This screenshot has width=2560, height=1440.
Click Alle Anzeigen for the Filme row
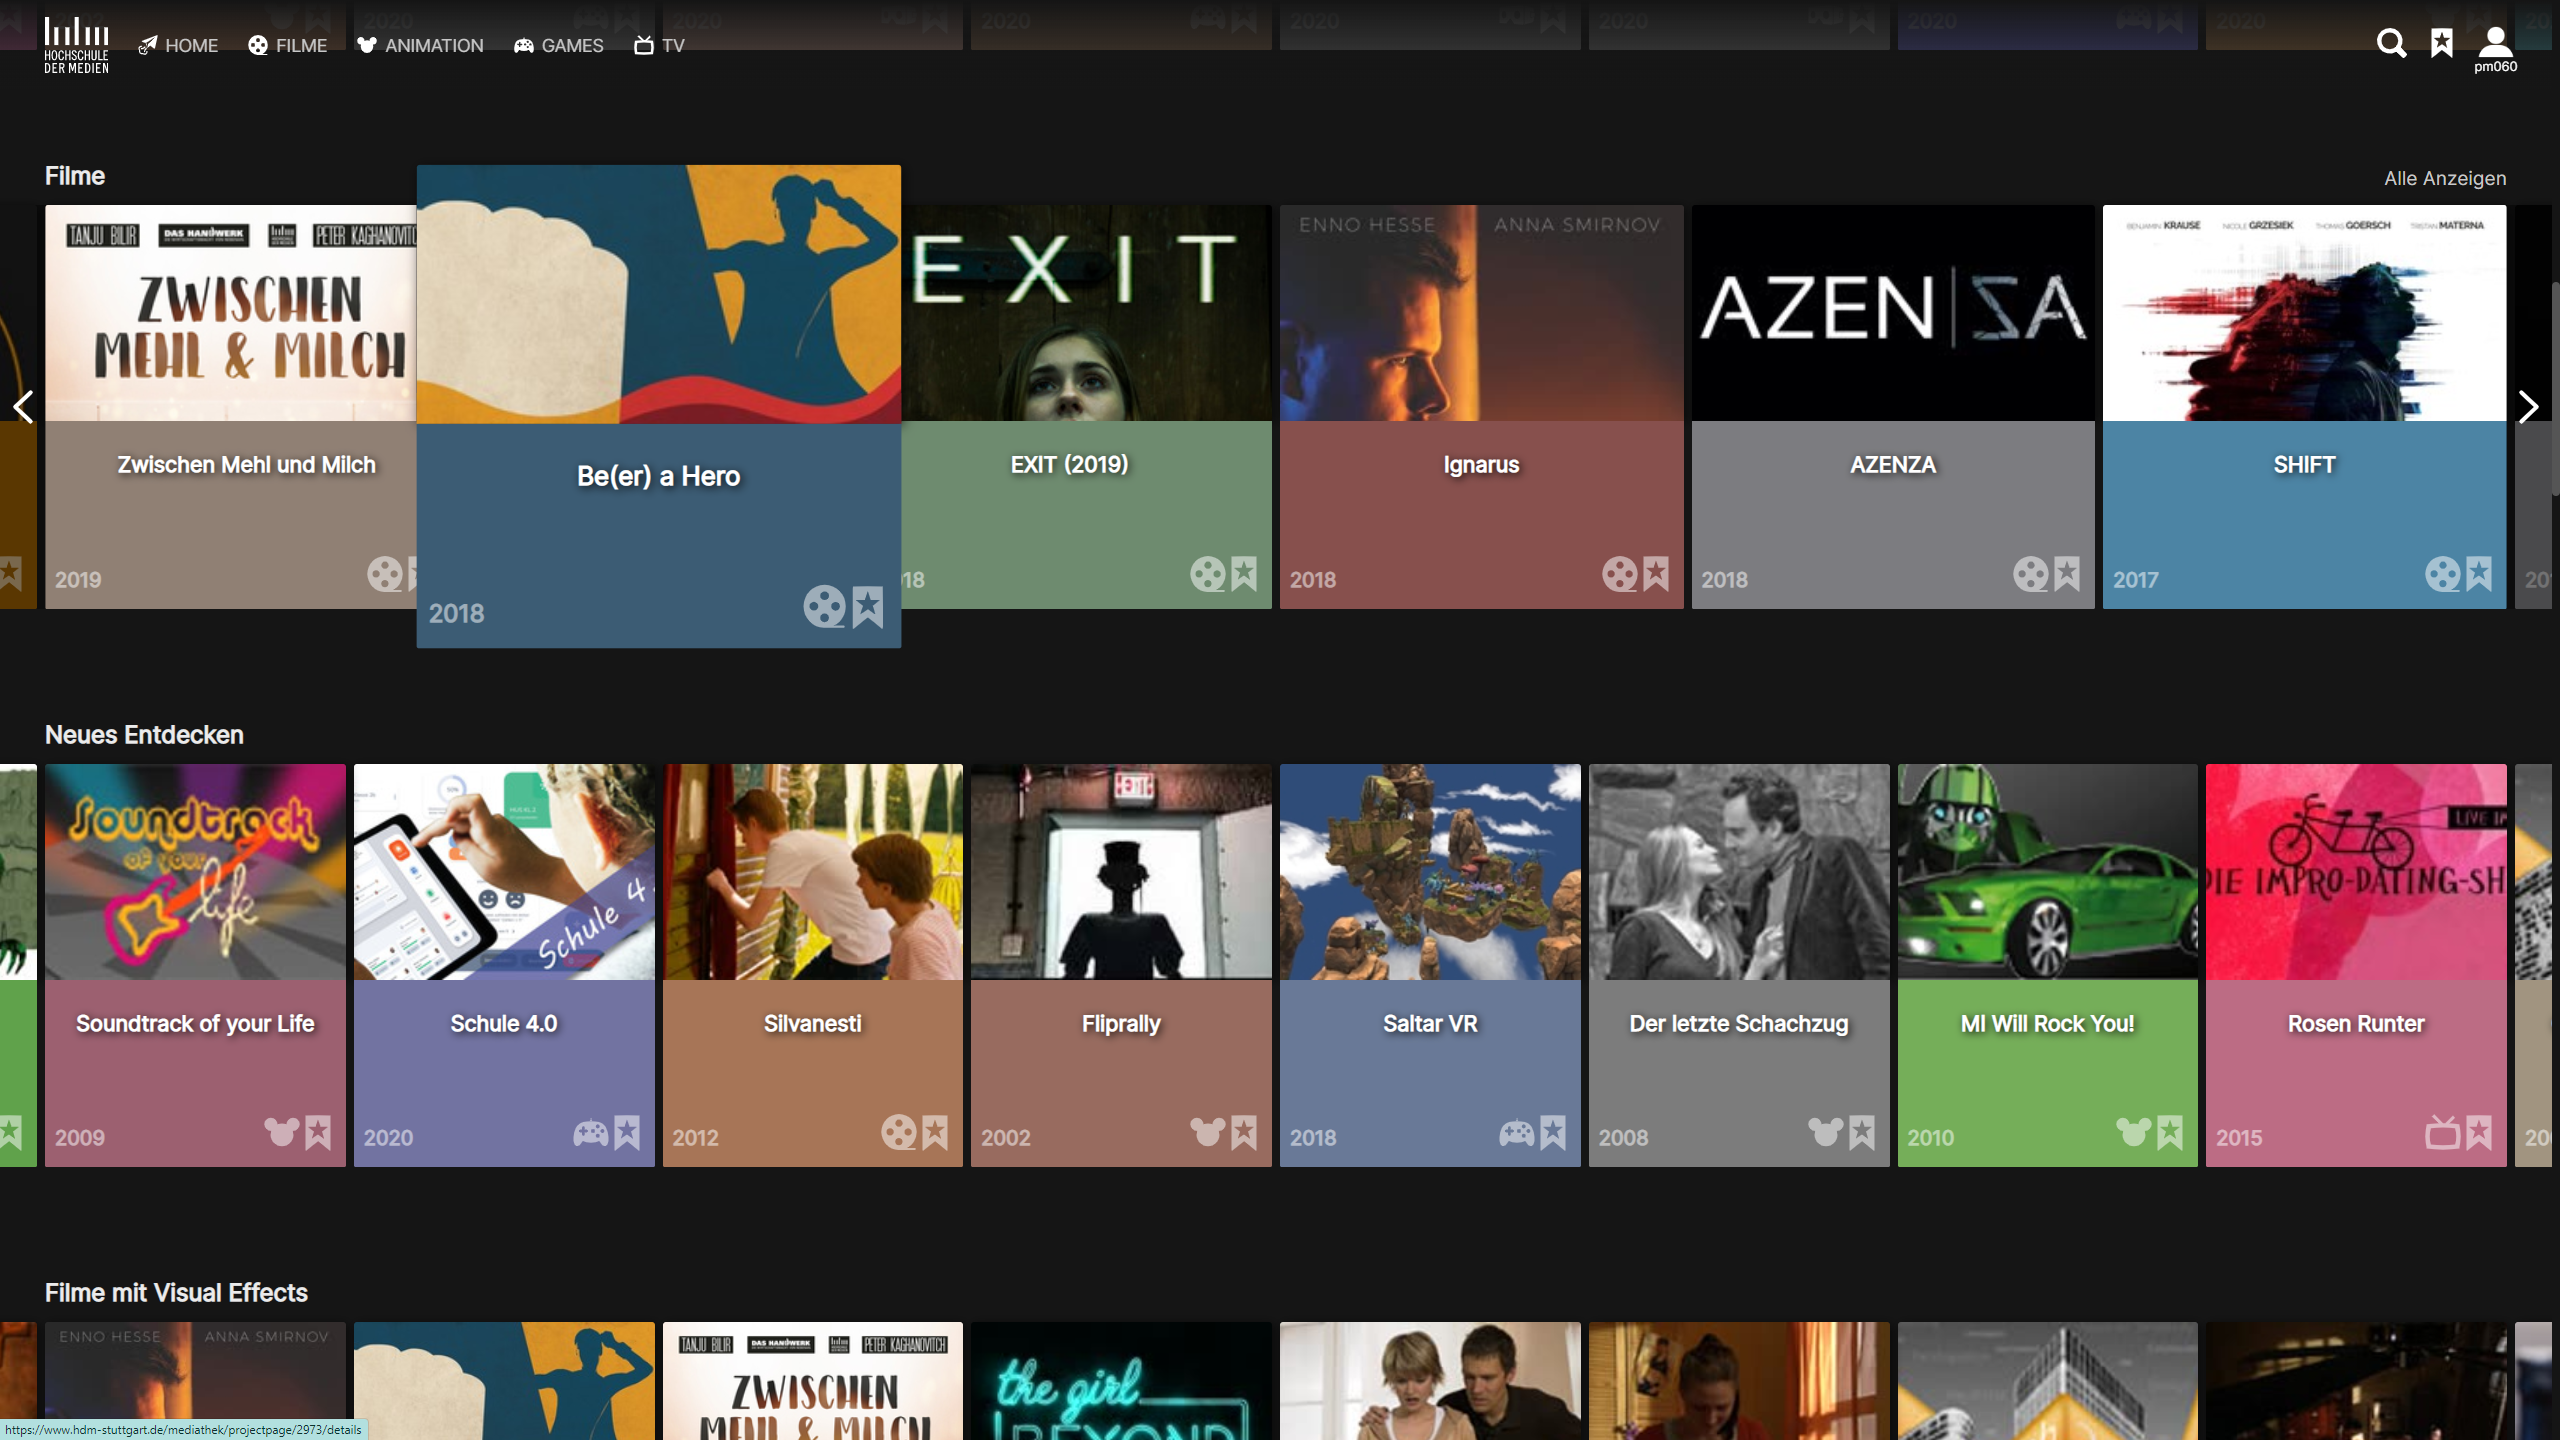point(2445,178)
